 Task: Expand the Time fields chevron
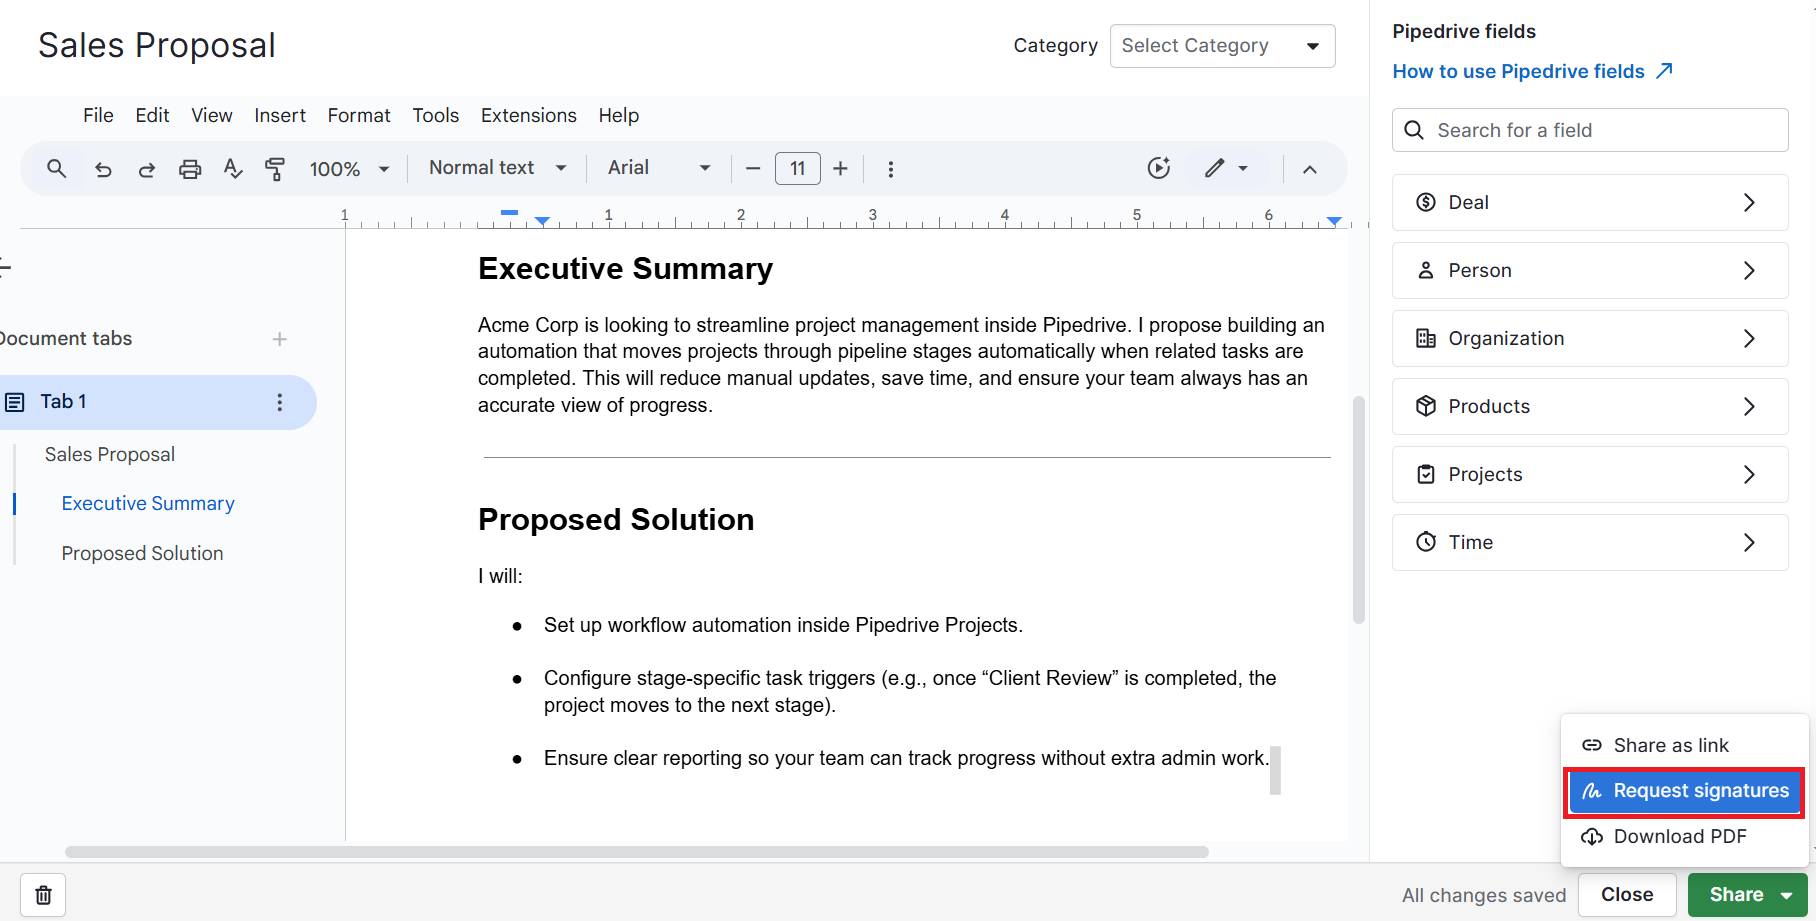point(1749,542)
